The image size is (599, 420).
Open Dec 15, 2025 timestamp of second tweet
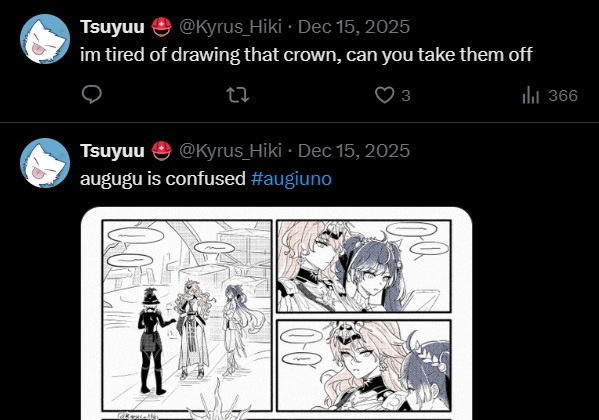click(354, 151)
